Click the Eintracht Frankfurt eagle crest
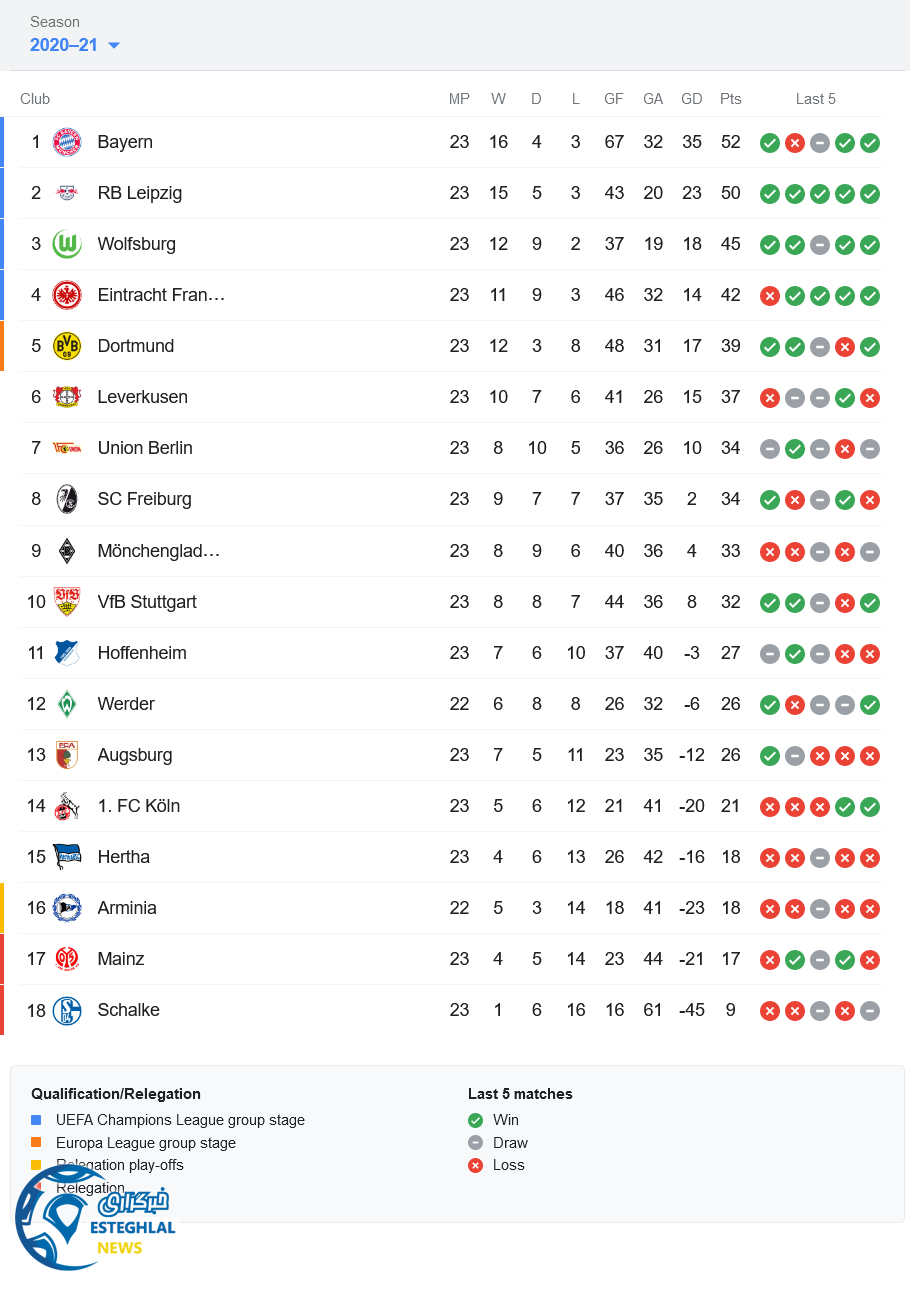The image size is (910, 1297). (x=67, y=295)
